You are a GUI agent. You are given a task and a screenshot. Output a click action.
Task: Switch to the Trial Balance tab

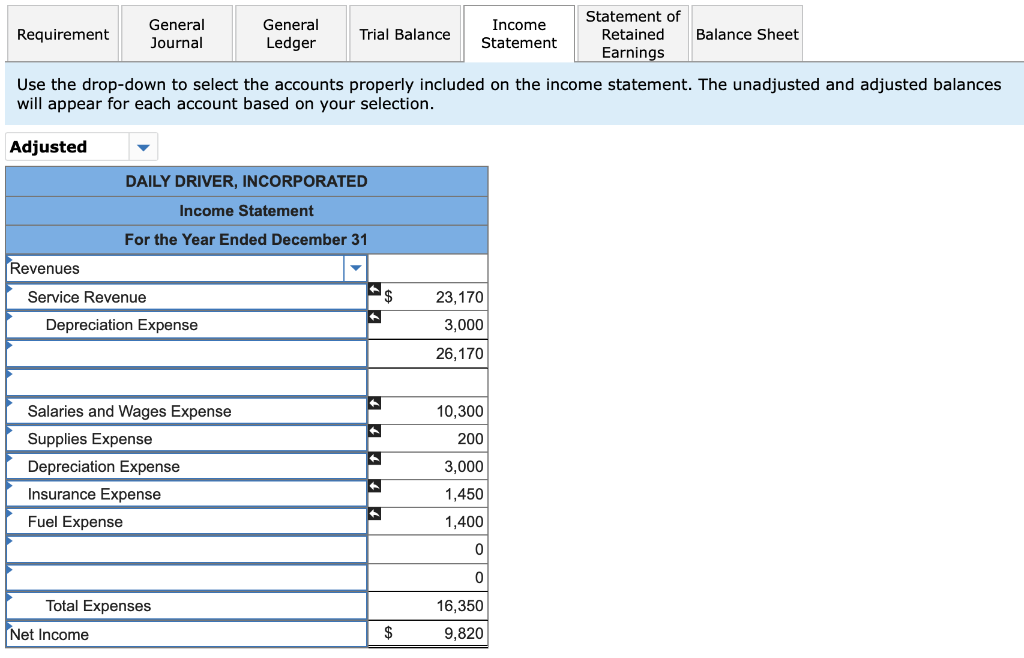(405, 34)
